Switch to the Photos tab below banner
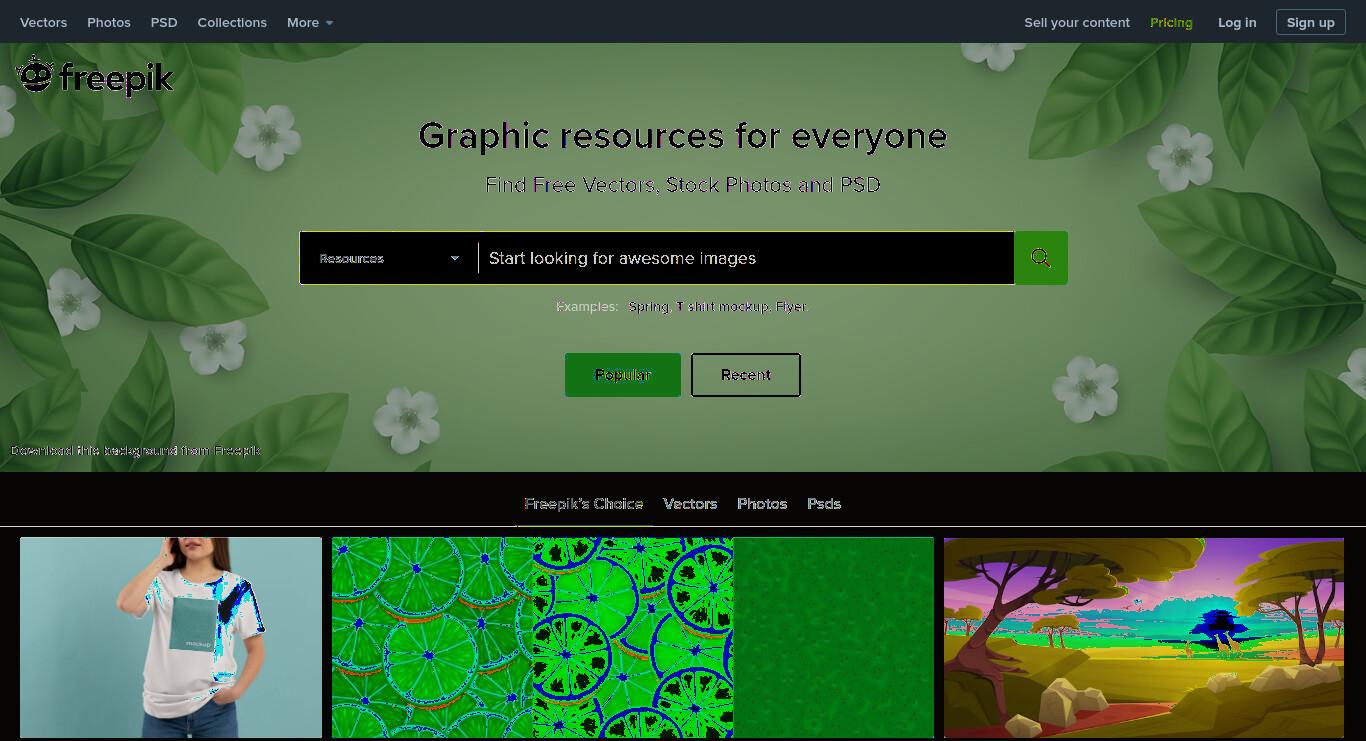 pyautogui.click(x=762, y=504)
